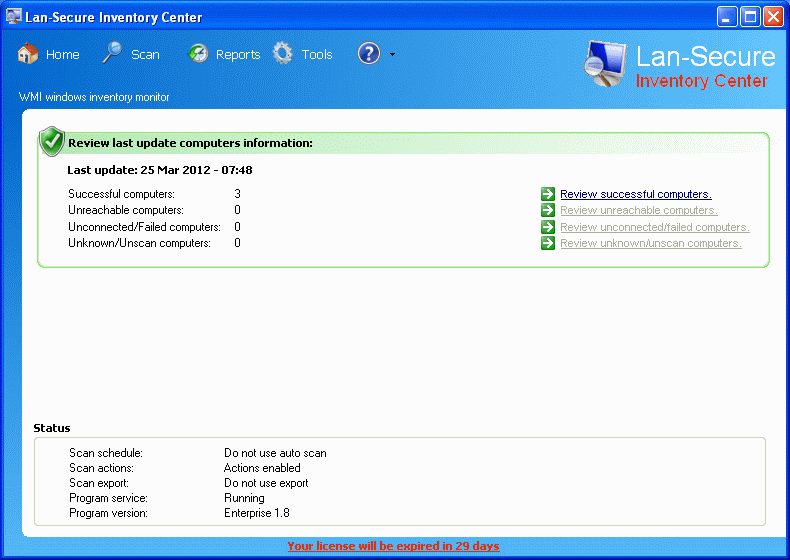Click the license expiry warning link
The image size is (790, 560).
(393, 546)
